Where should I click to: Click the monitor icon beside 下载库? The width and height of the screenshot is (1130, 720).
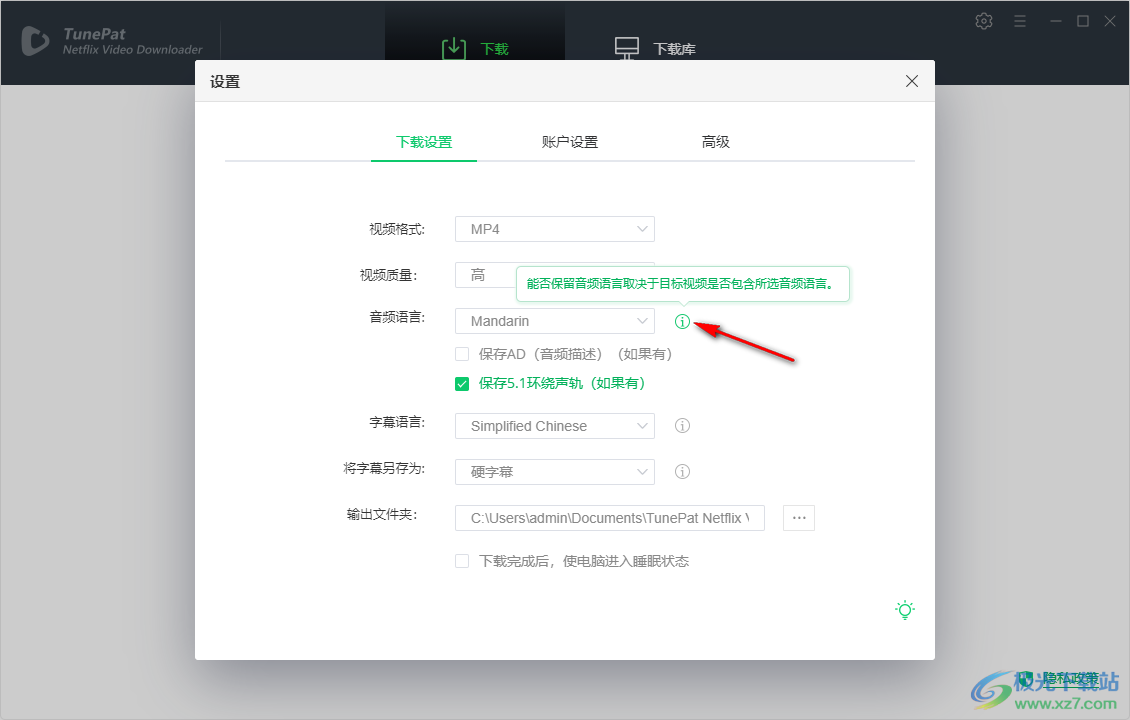(x=627, y=46)
